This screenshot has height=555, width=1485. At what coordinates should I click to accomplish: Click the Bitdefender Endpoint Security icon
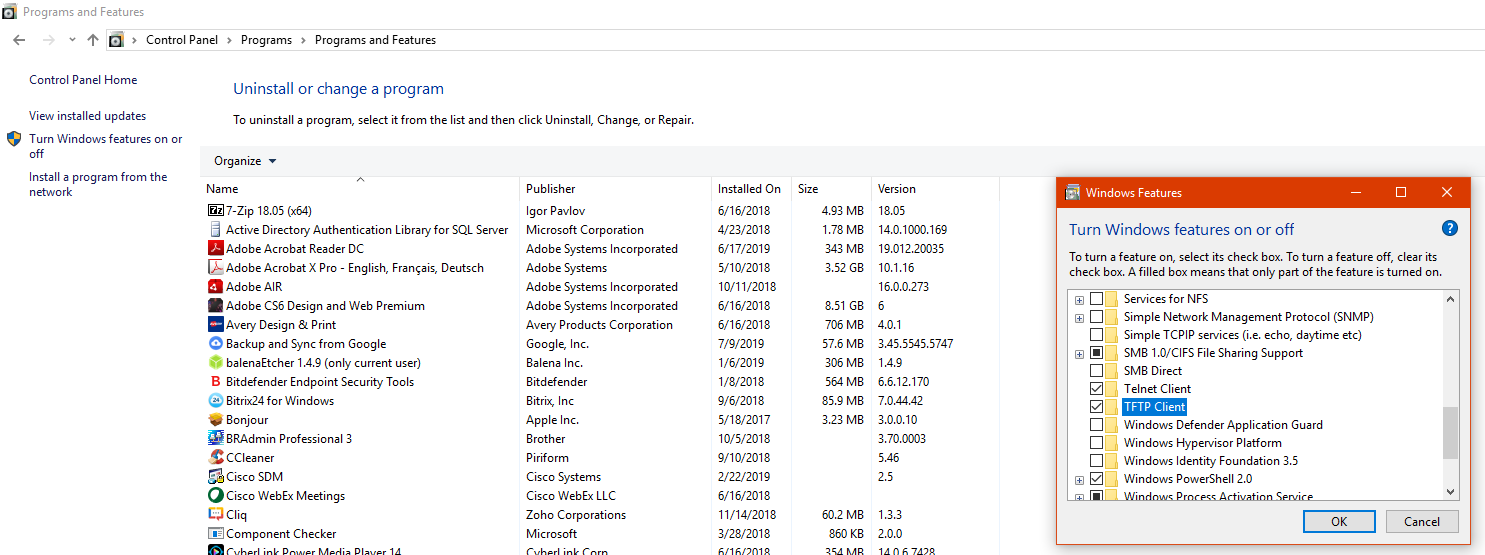click(x=215, y=382)
